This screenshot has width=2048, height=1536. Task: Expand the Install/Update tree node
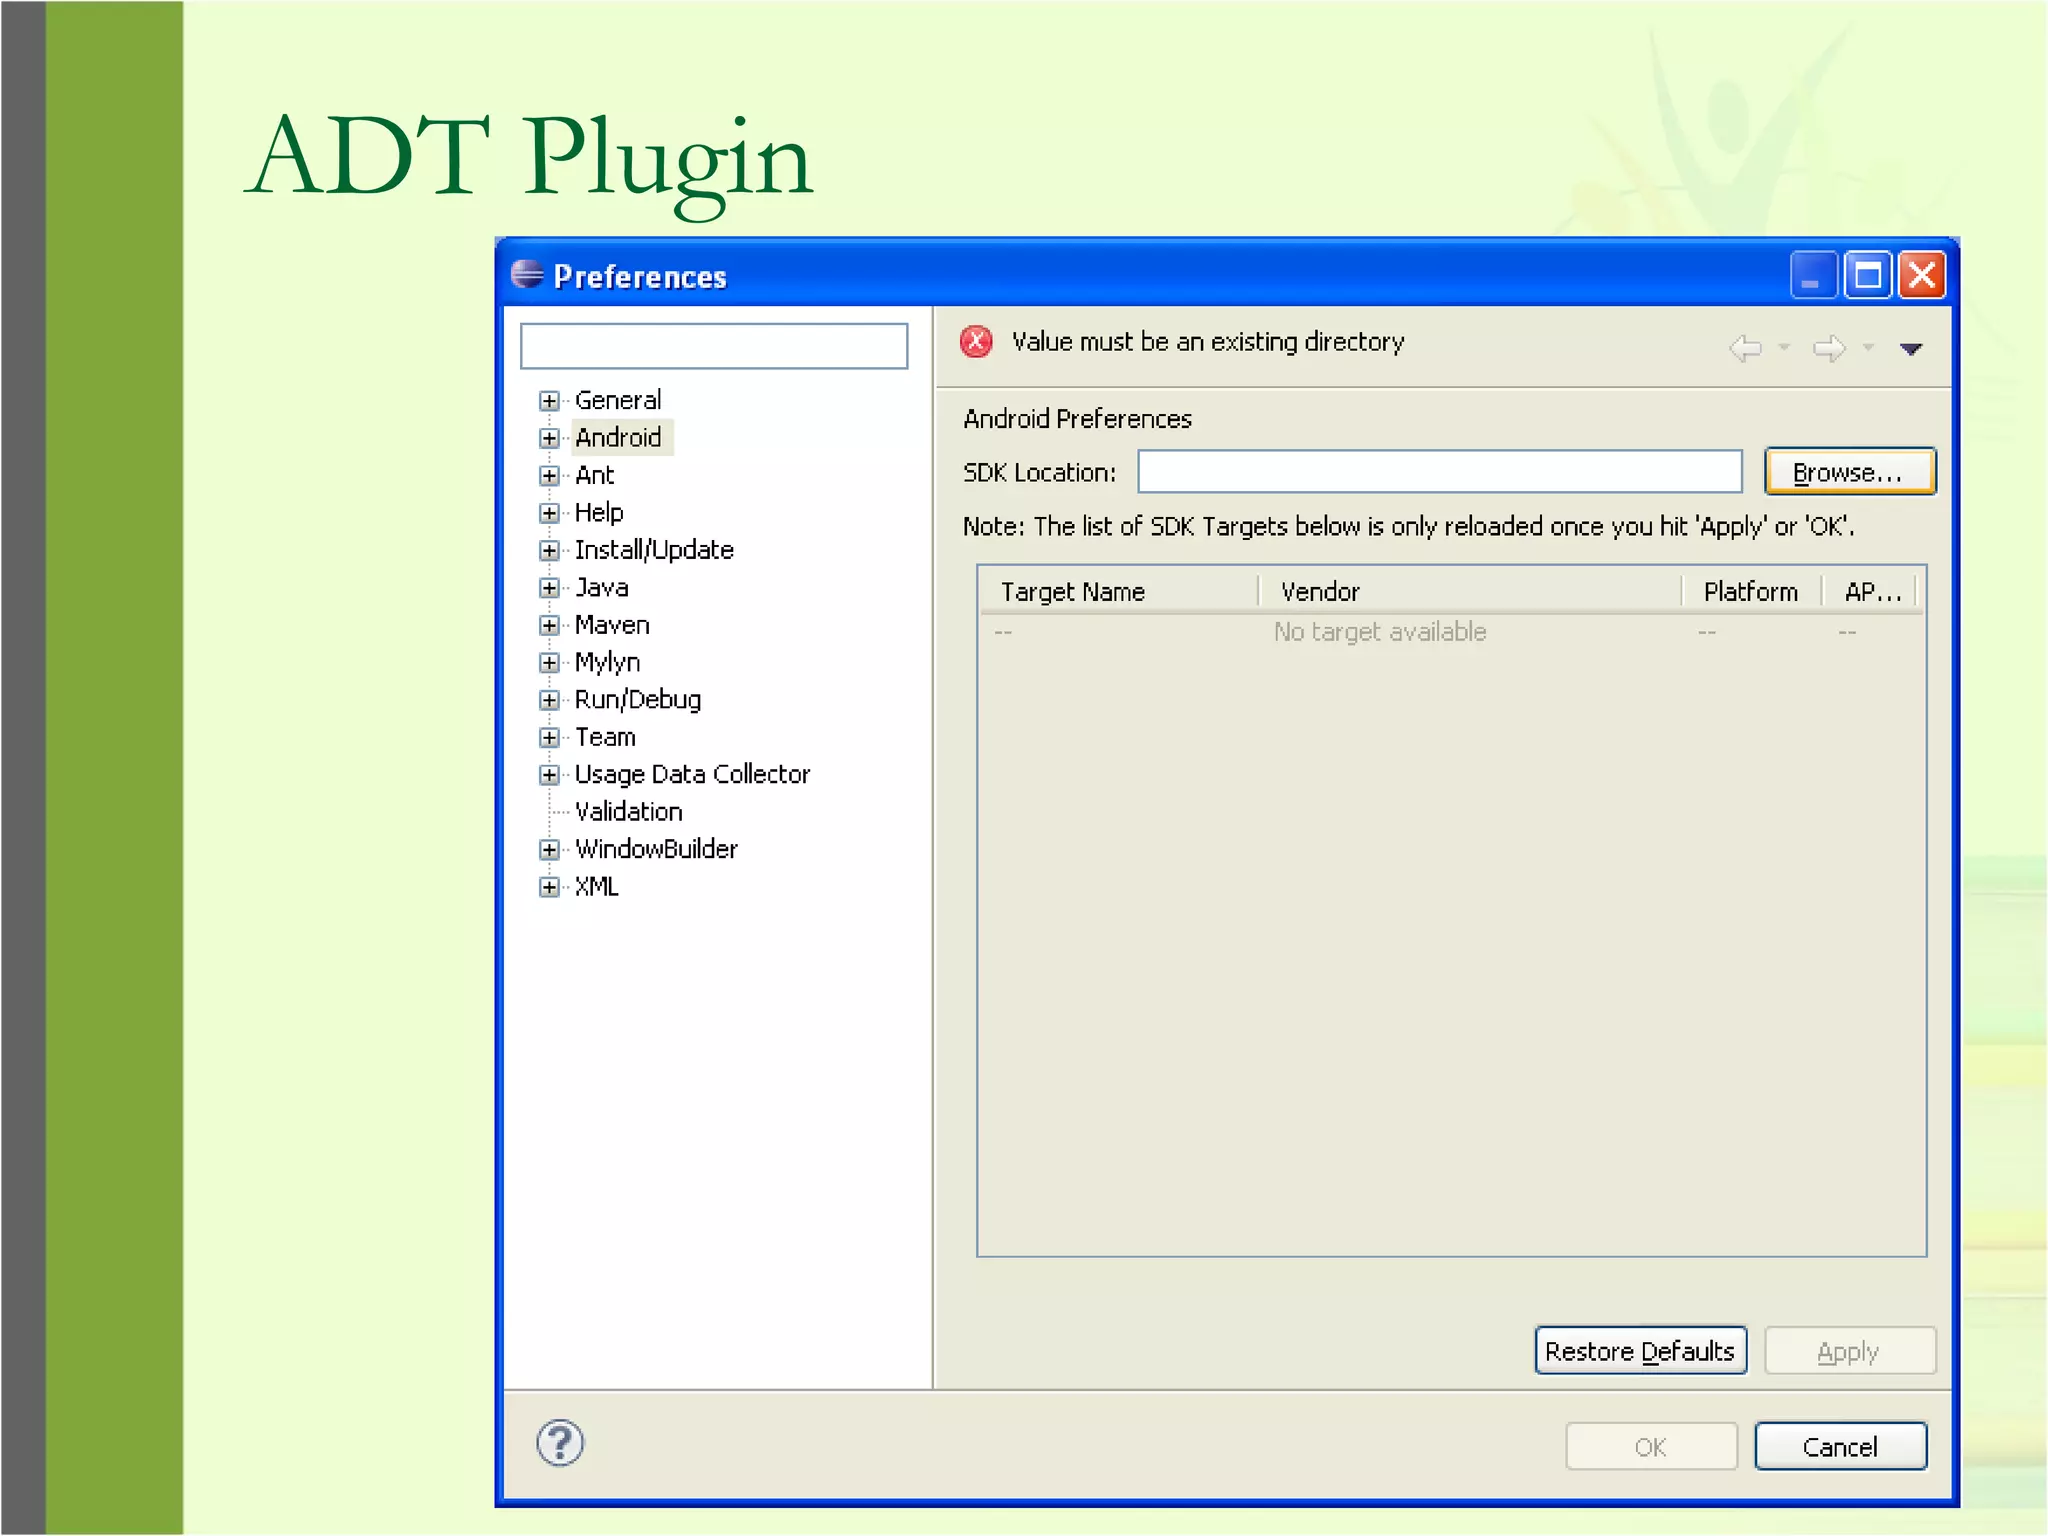(549, 550)
